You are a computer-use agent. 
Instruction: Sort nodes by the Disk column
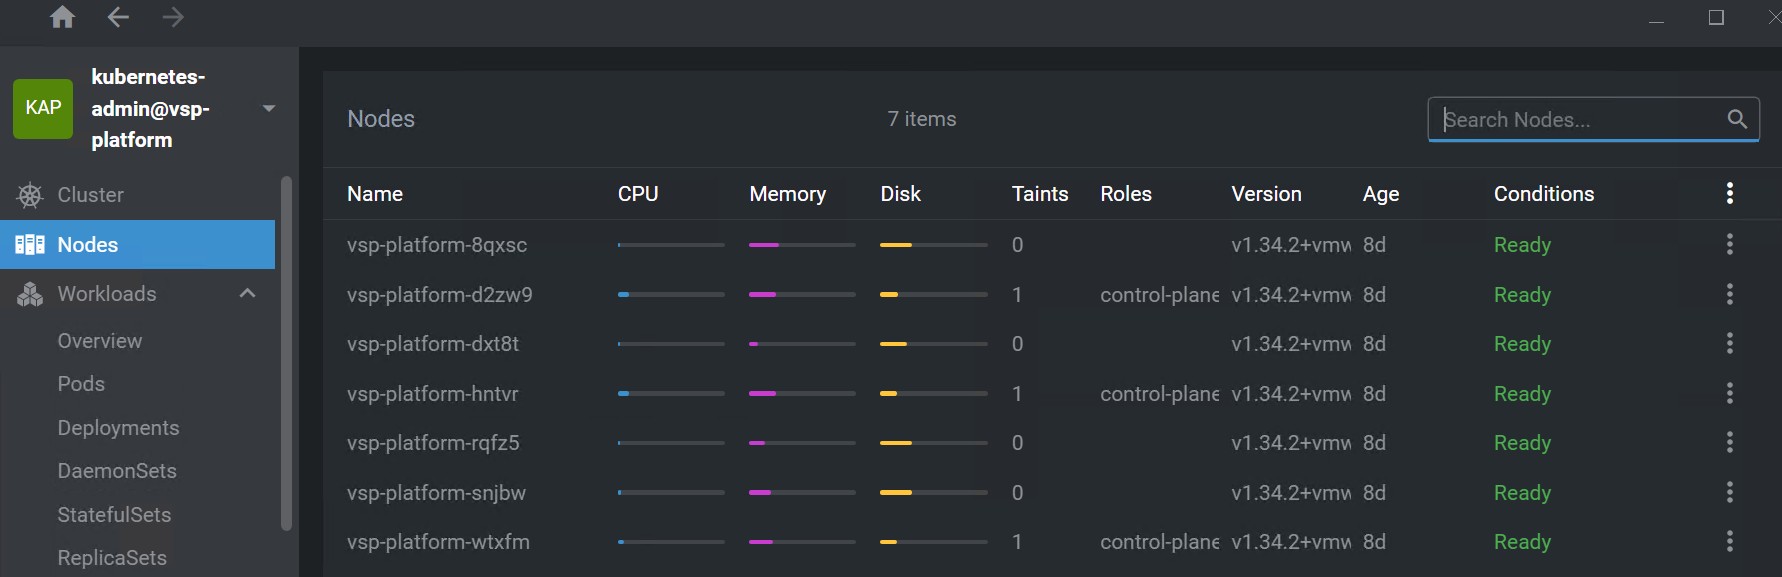point(900,194)
